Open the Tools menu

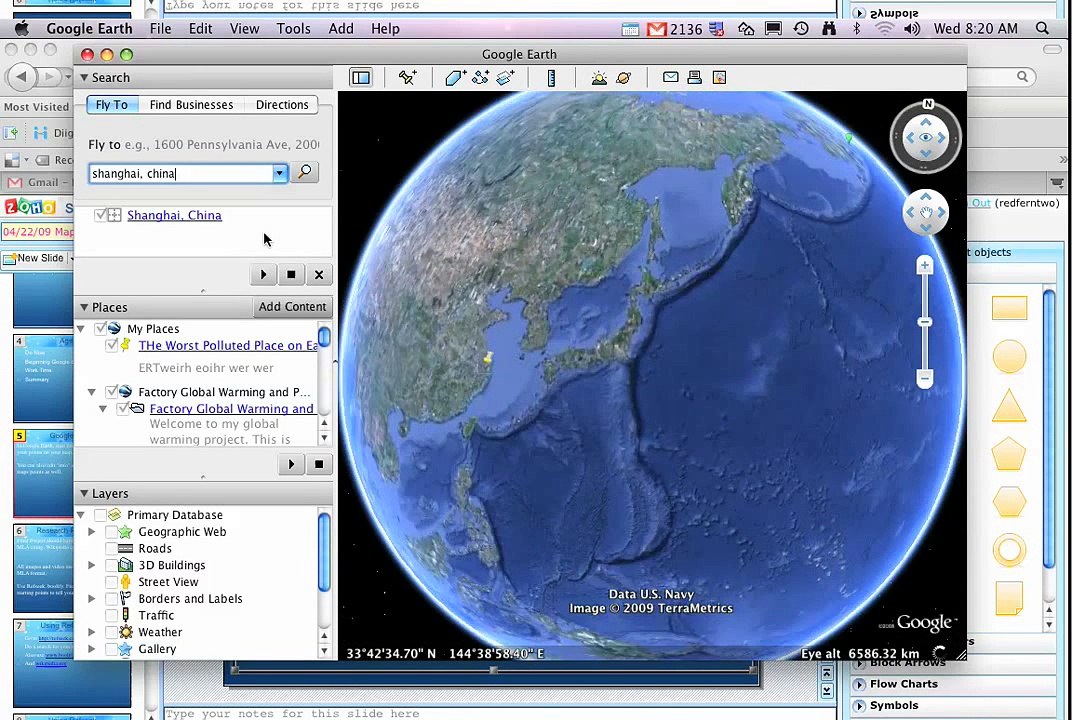[x=293, y=29]
